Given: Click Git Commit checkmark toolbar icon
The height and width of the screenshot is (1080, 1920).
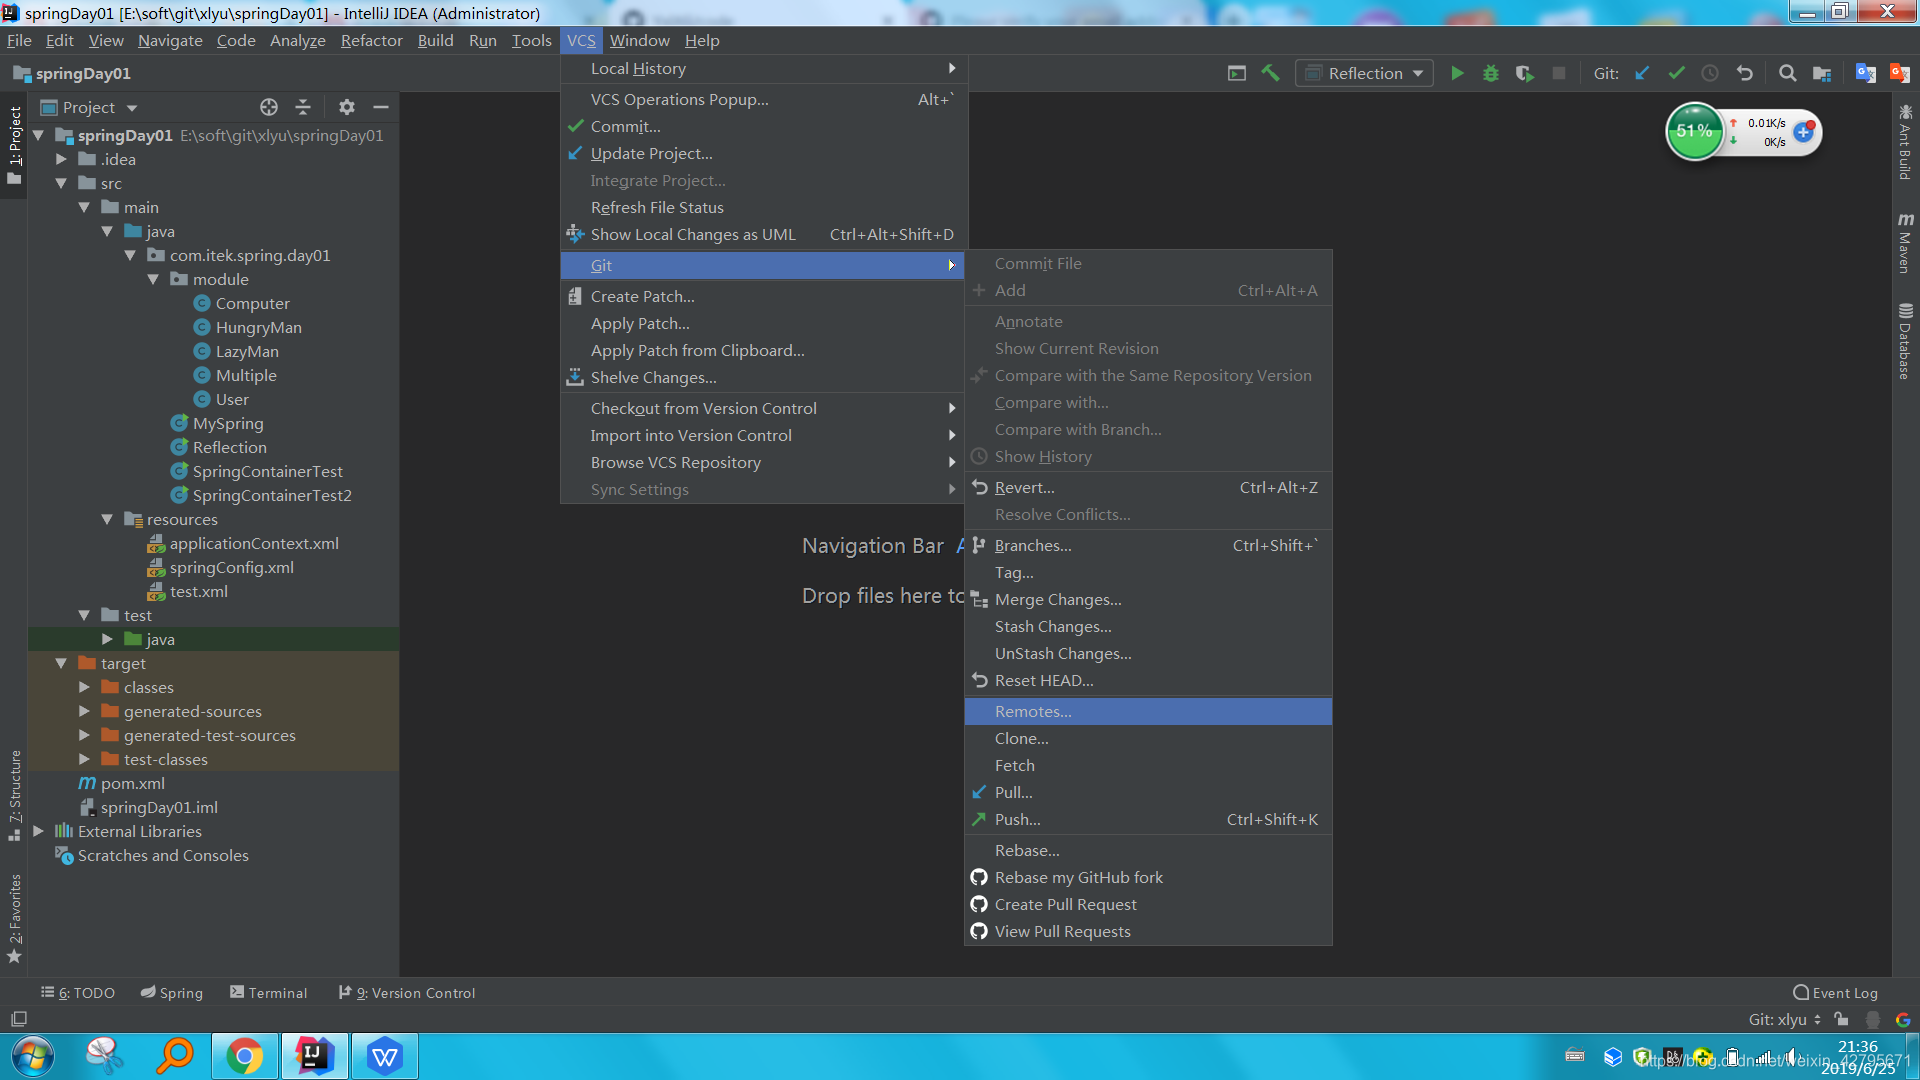Looking at the screenshot, I should (1676, 73).
